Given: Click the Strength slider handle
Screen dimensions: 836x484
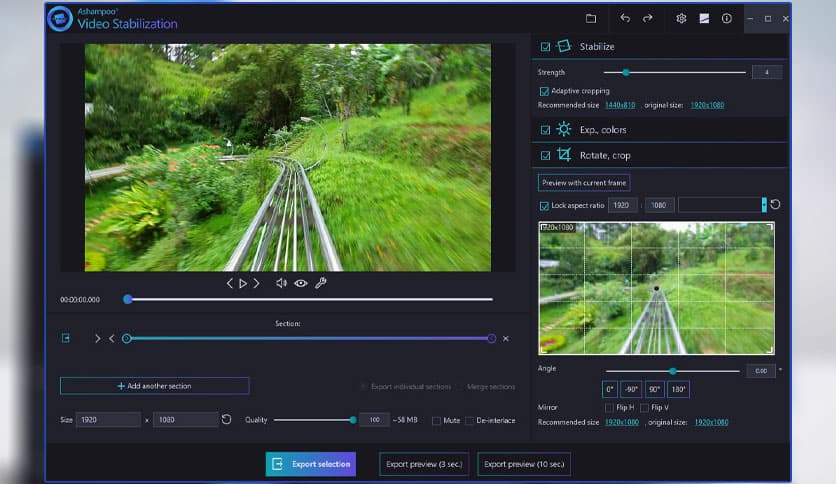Looking at the screenshot, I should click(626, 72).
